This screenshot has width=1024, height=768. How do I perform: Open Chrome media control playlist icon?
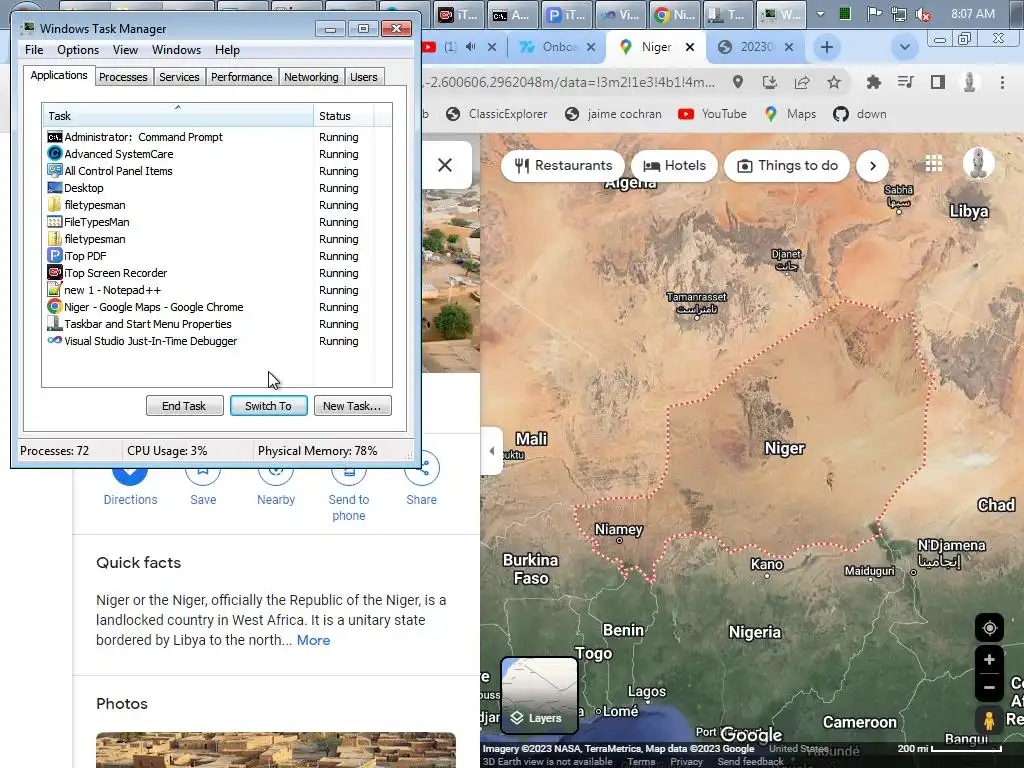pos(905,82)
